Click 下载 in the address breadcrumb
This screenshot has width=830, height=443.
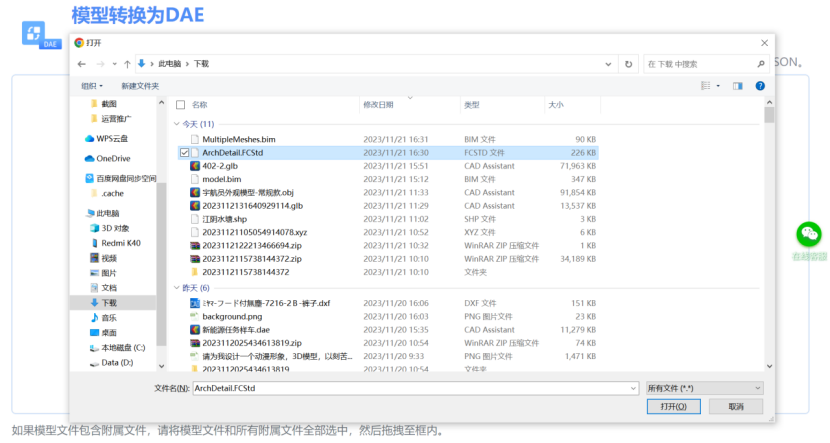point(201,64)
